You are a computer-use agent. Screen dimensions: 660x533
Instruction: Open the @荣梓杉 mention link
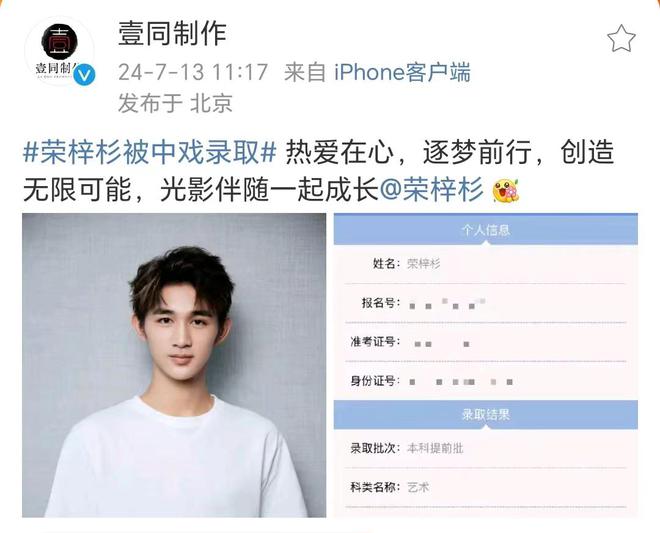(x=431, y=190)
